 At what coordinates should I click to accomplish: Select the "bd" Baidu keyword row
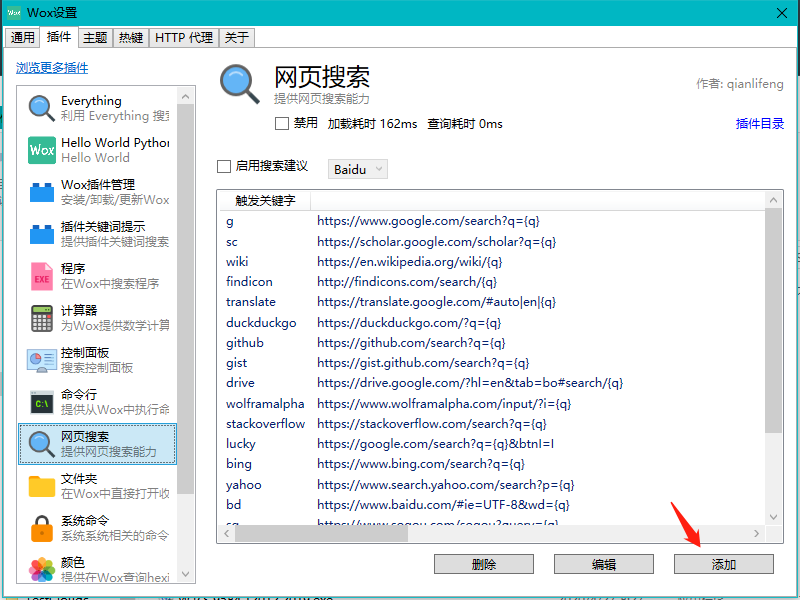[x=492, y=505]
